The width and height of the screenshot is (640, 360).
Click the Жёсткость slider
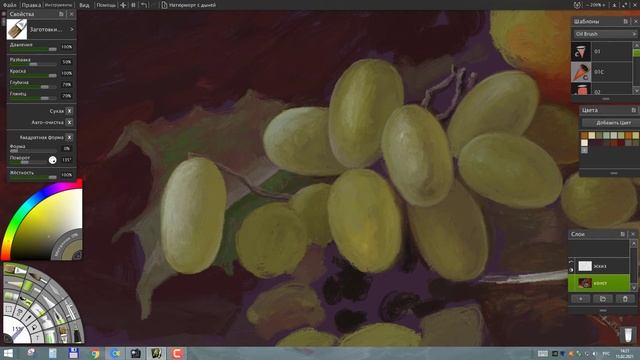(33, 177)
